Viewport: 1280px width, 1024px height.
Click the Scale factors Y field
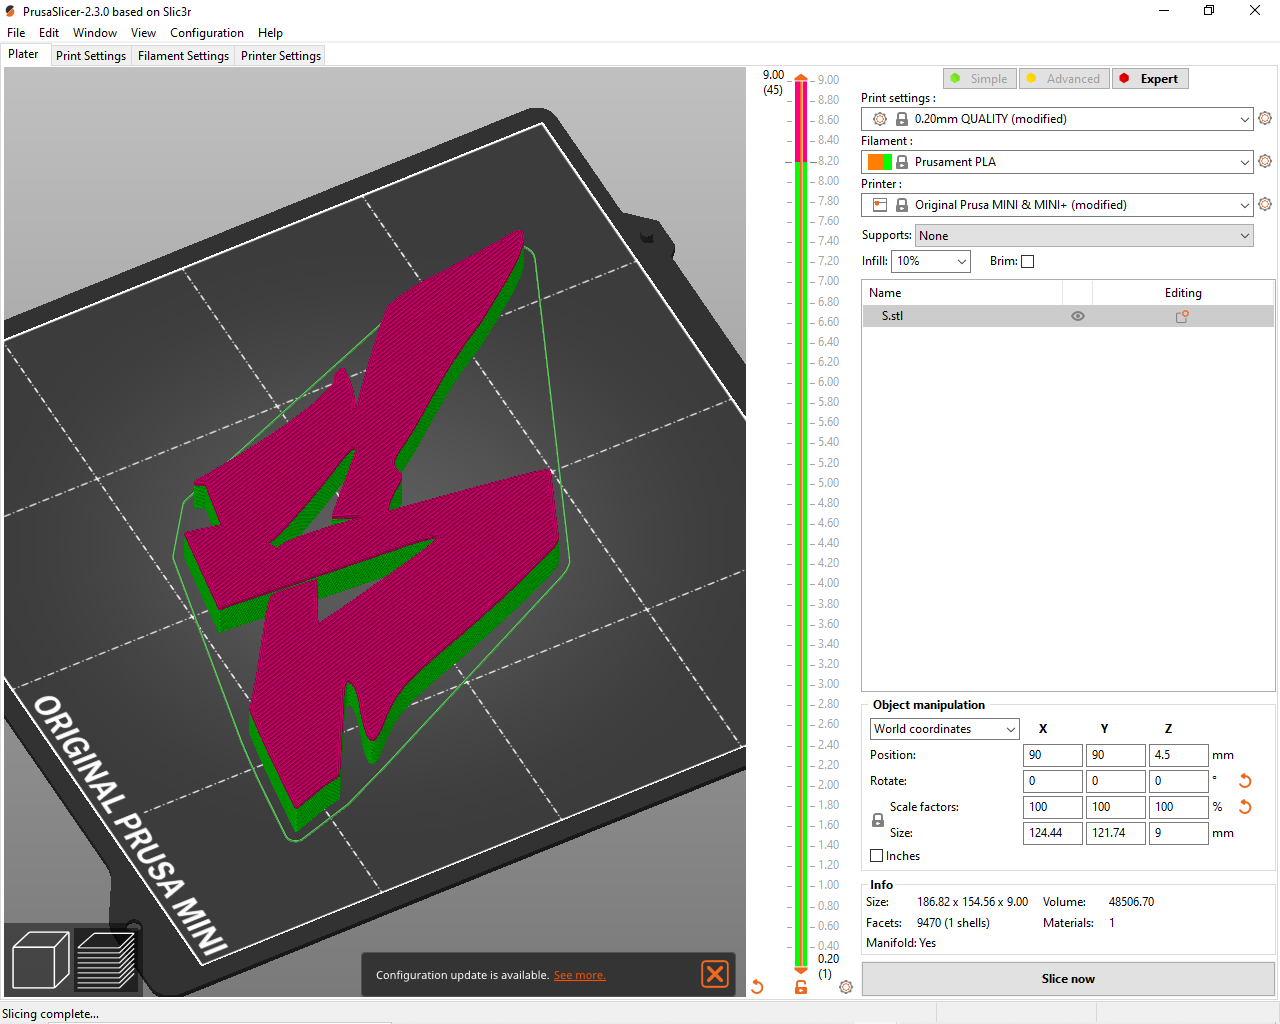pyautogui.click(x=1115, y=807)
